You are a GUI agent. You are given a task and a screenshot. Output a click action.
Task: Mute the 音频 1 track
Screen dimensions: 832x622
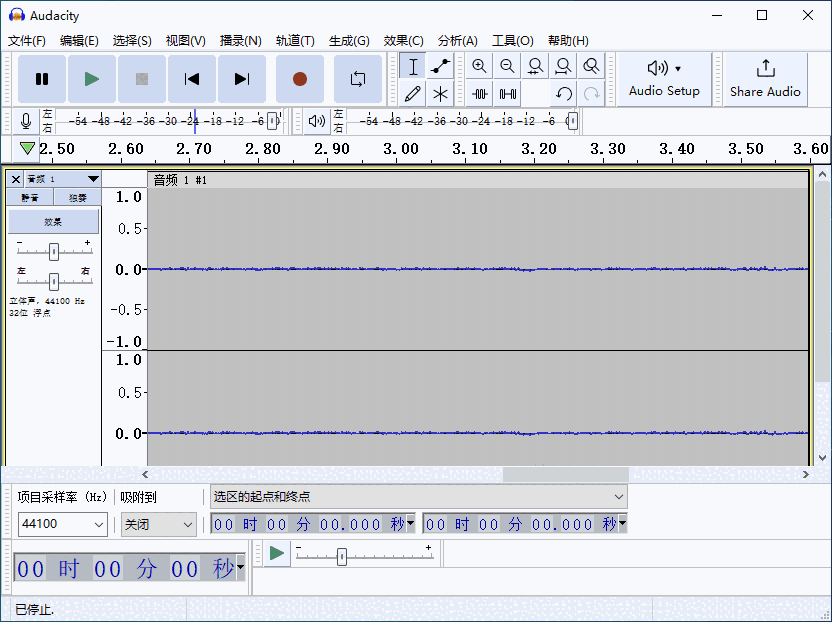coord(30,197)
